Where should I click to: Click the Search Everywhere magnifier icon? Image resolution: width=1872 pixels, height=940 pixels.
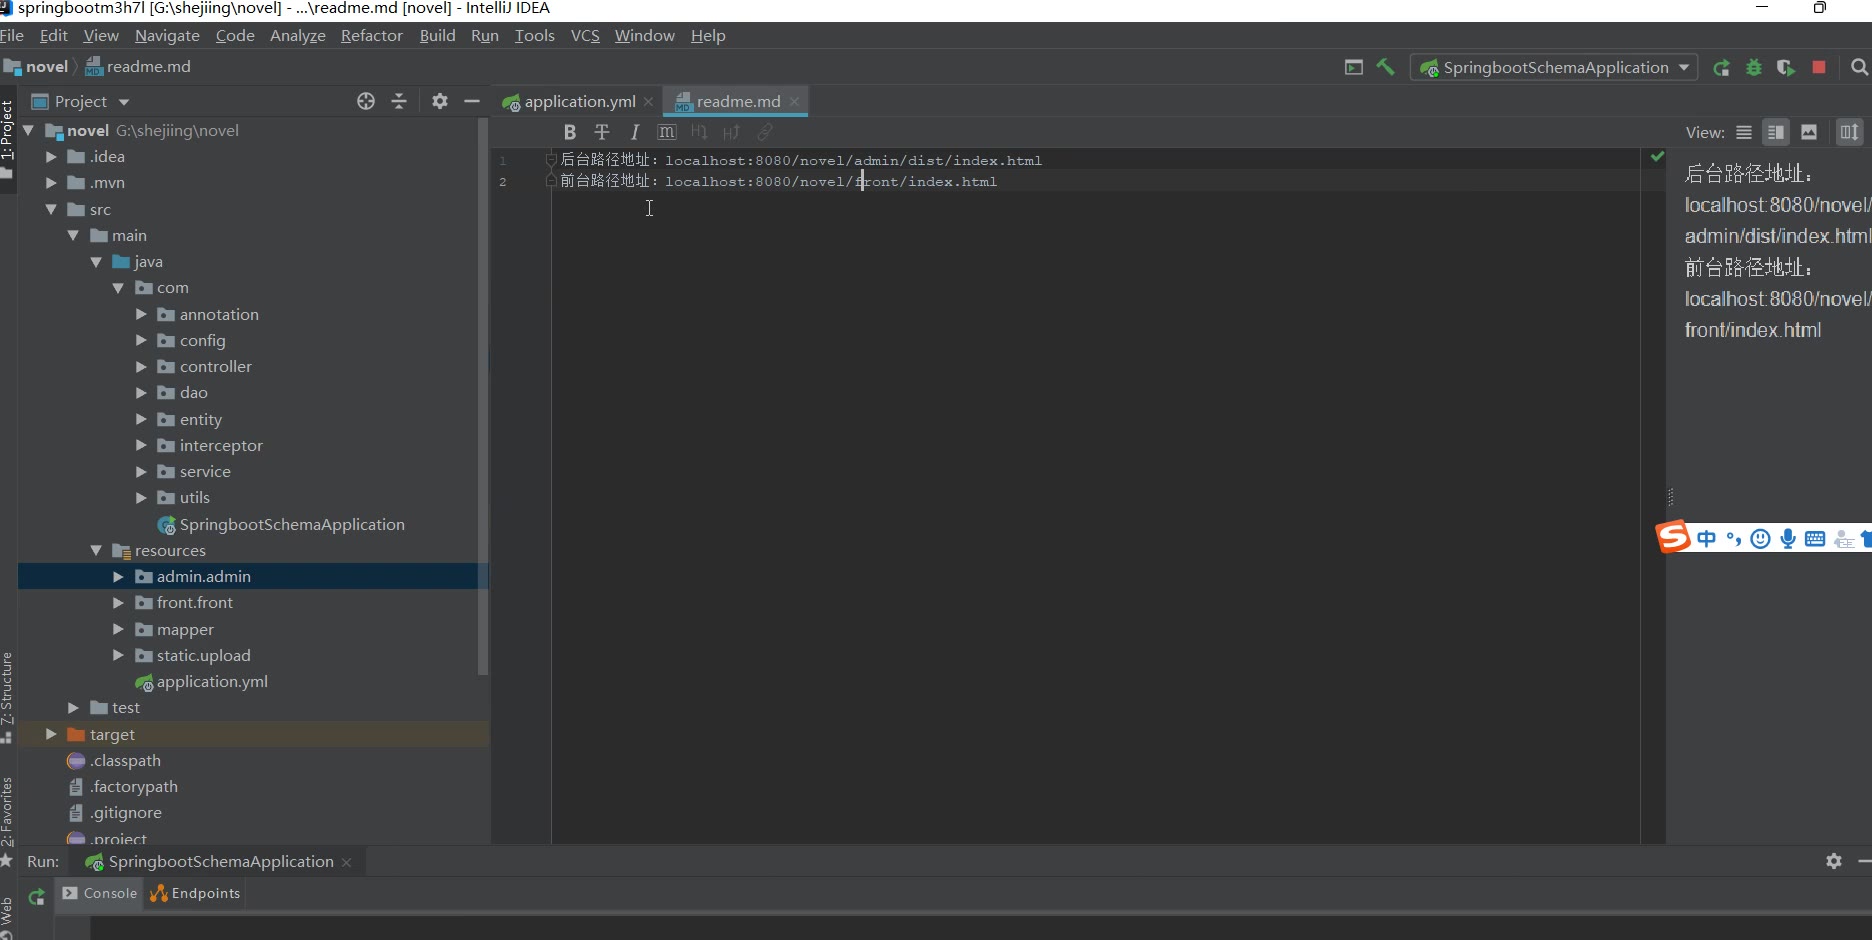1859,67
